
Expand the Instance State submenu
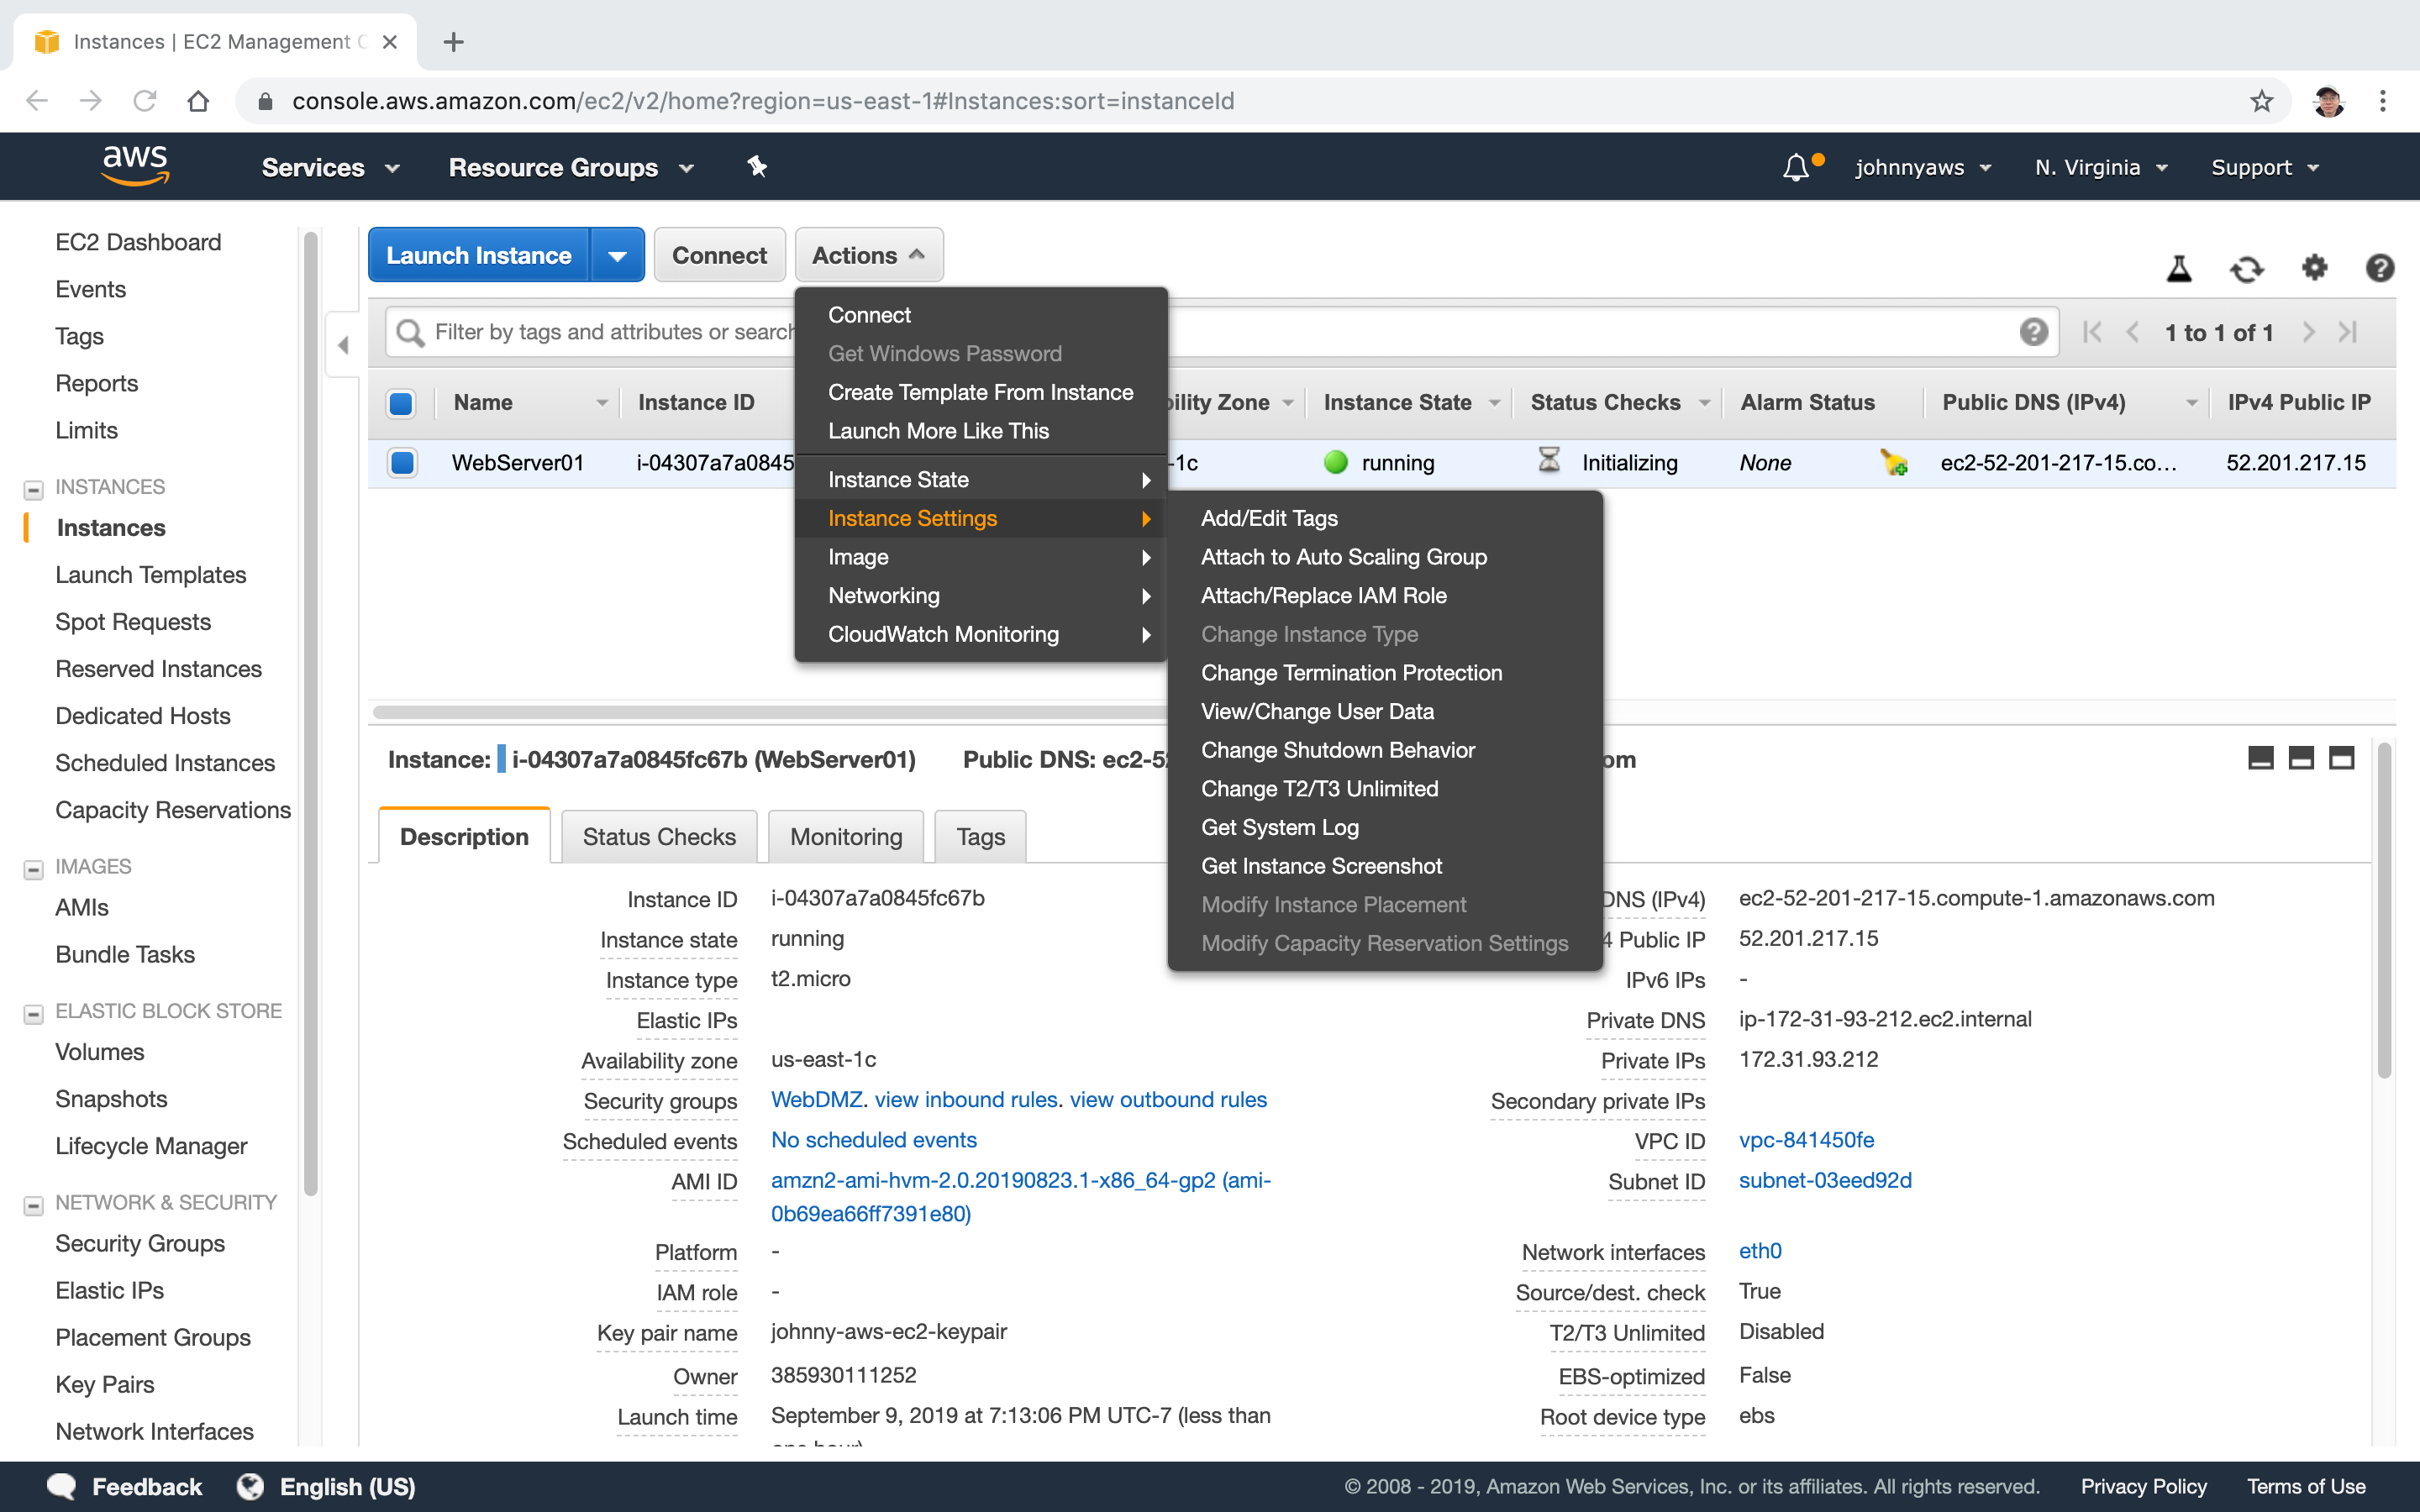tap(981, 479)
